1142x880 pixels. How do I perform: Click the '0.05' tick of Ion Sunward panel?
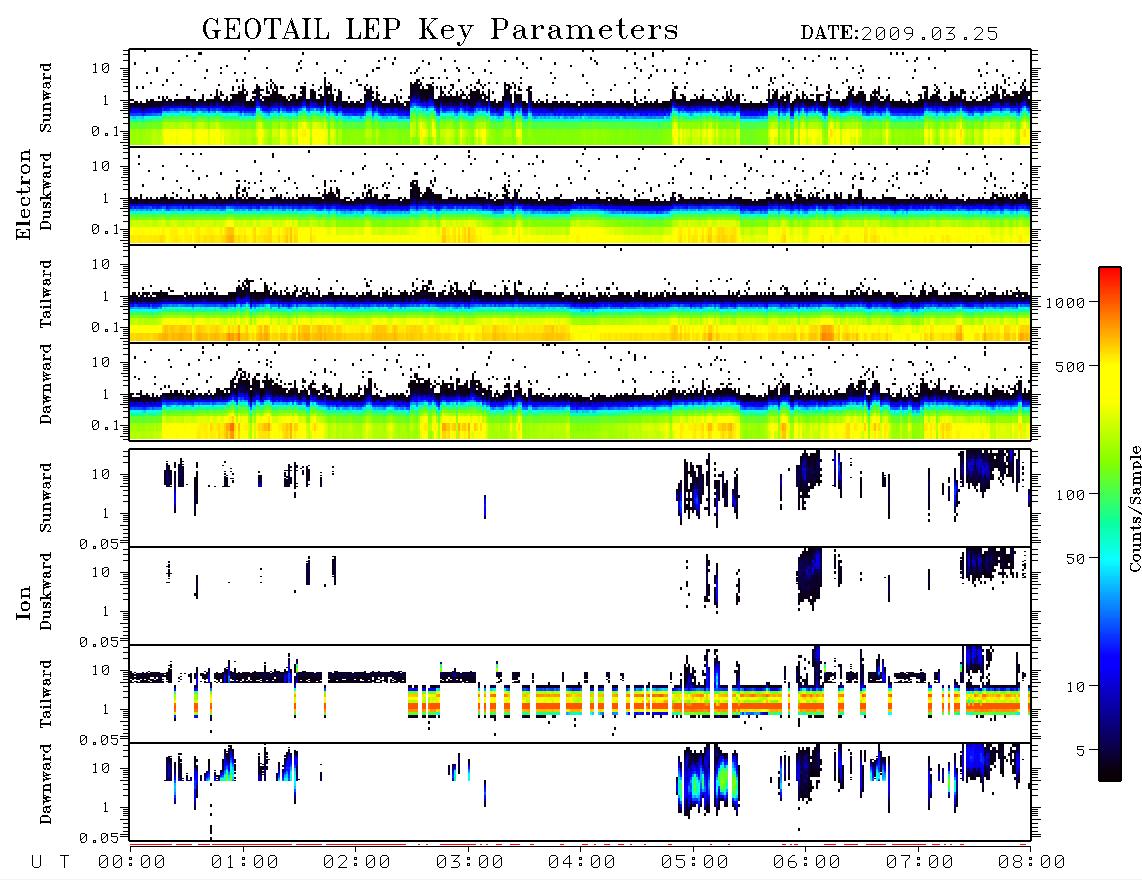[98, 544]
